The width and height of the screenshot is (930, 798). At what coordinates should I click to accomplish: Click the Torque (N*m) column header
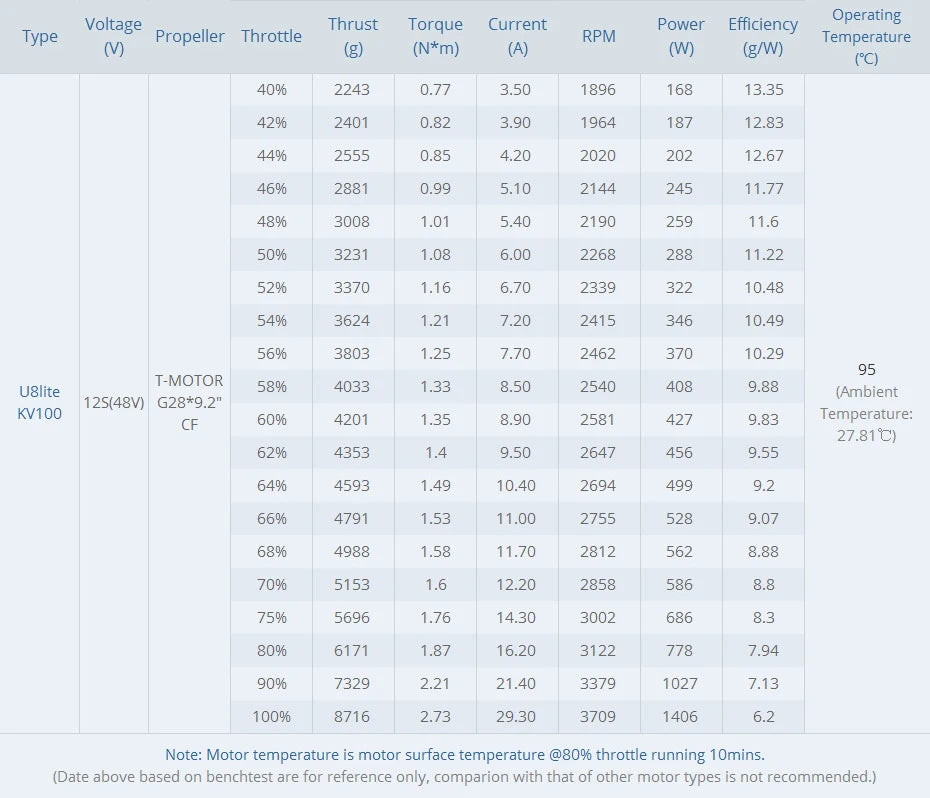coord(435,36)
